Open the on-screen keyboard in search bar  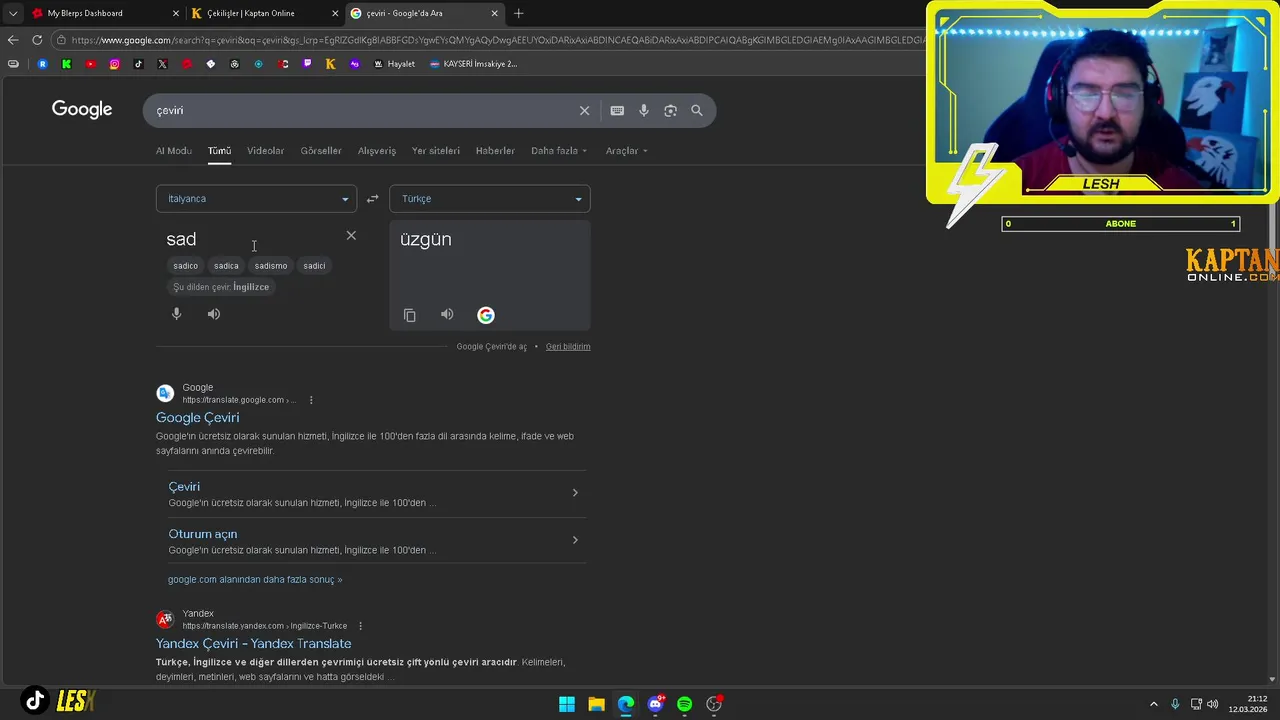pos(617,110)
